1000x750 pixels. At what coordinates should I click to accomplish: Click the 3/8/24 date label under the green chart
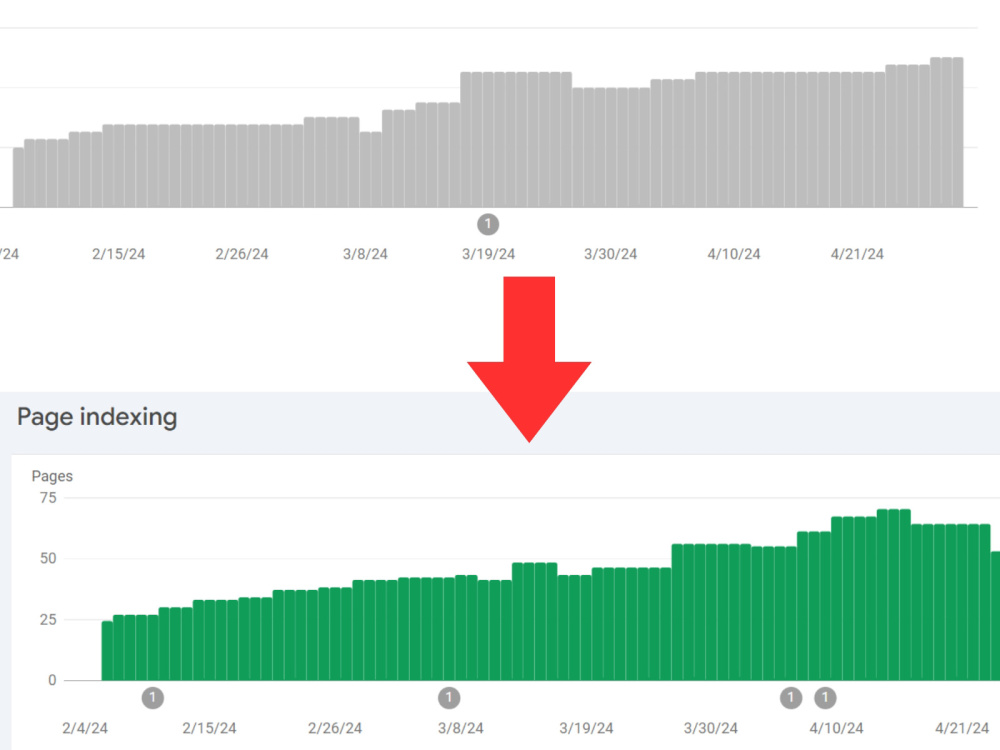point(460,728)
